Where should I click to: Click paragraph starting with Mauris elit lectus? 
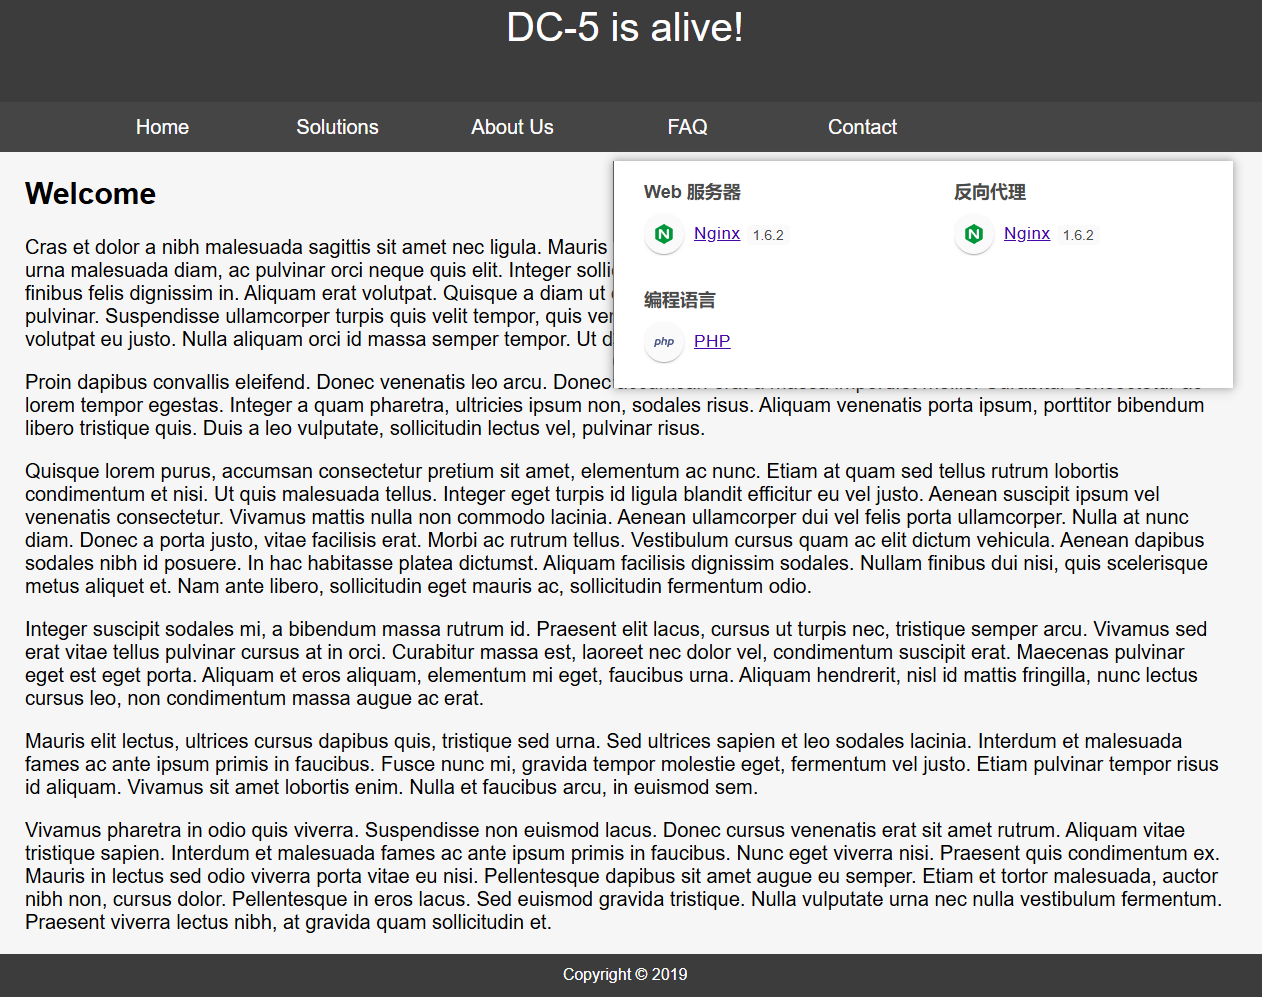(x=622, y=764)
